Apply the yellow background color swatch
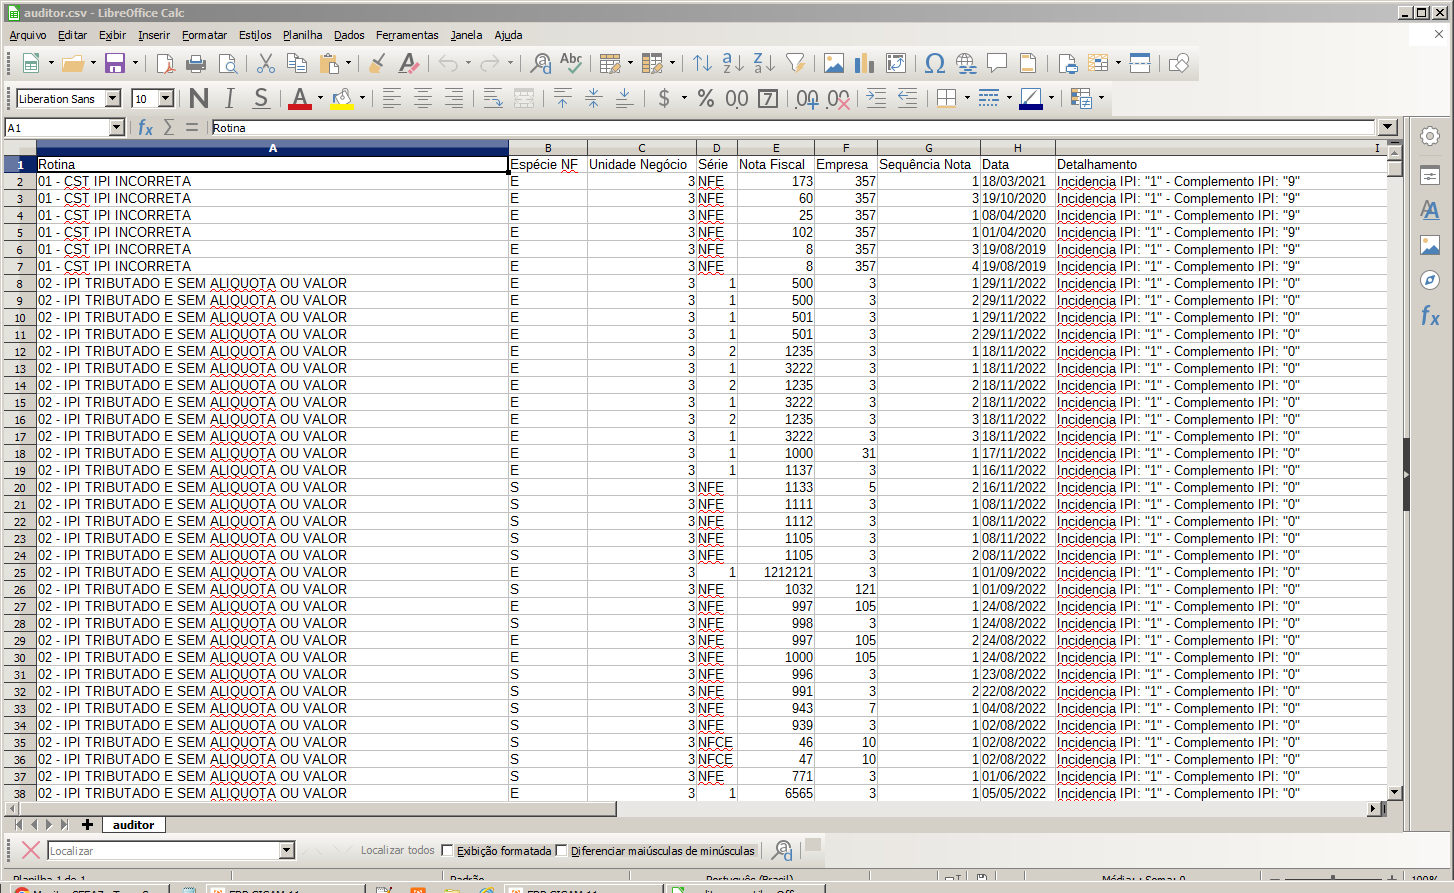The width and height of the screenshot is (1454, 893). pyautogui.click(x=342, y=98)
